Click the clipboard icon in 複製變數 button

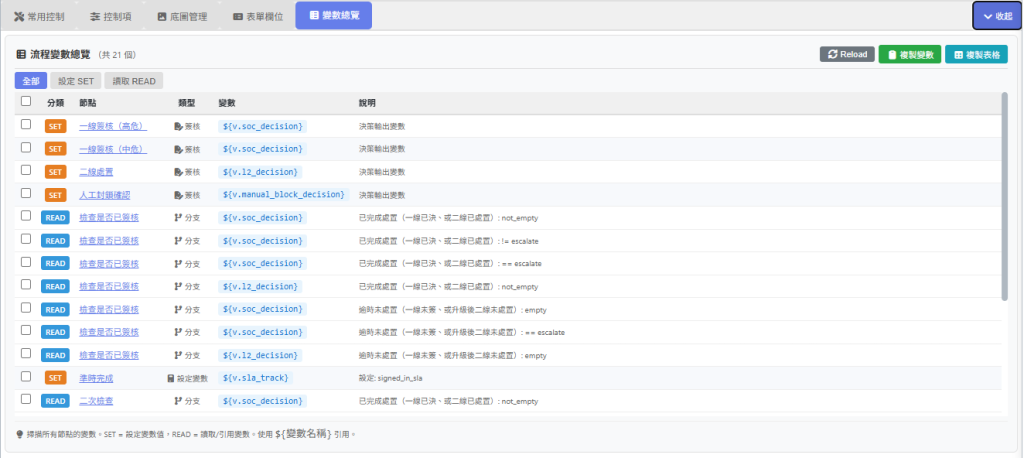pyautogui.click(x=892, y=55)
